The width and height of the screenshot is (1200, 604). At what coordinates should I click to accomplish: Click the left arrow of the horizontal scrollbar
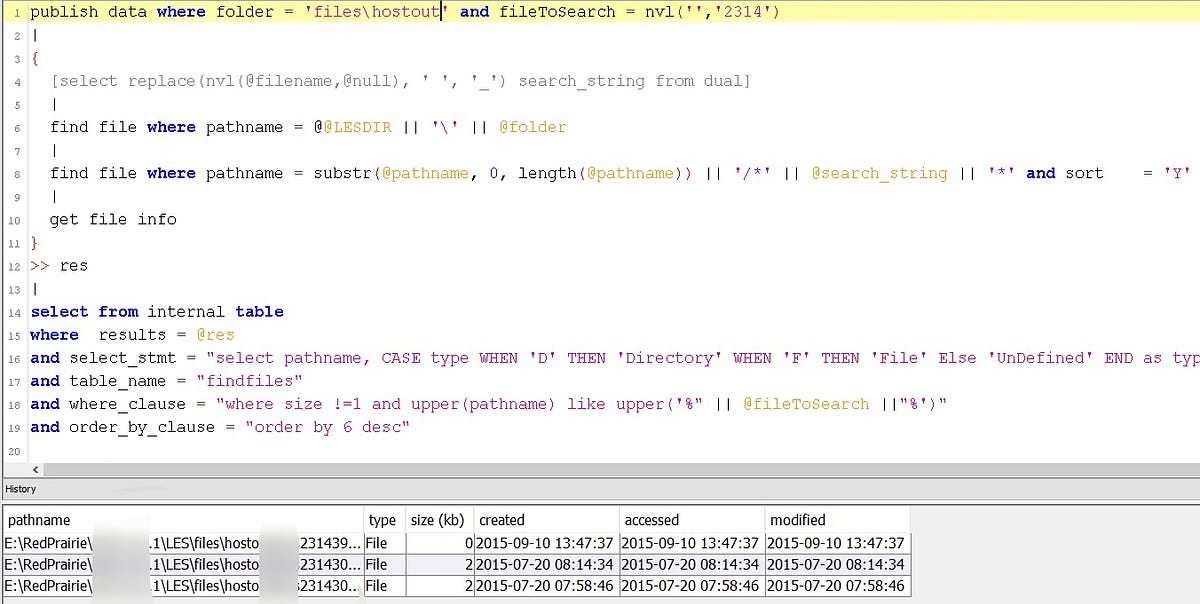tap(34, 469)
